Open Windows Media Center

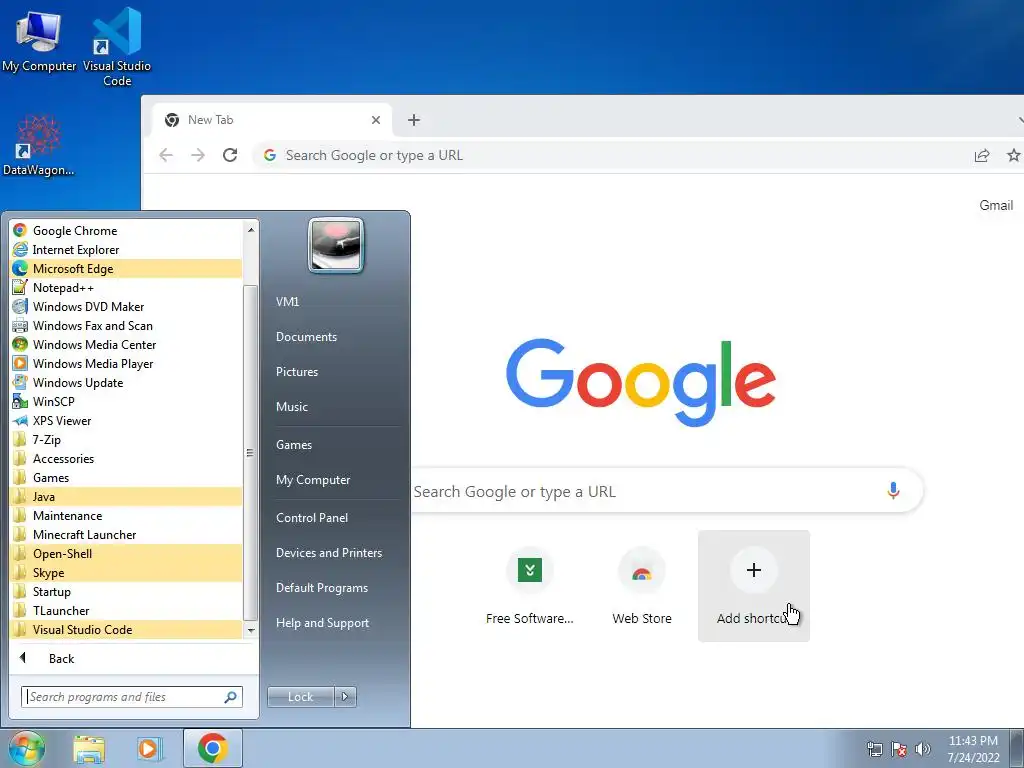pos(126,344)
